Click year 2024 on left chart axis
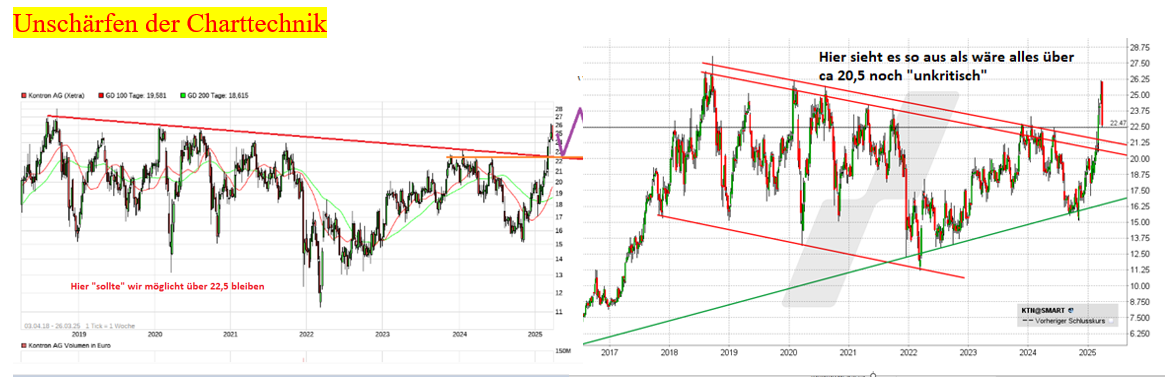The height and width of the screenshot is (377, 1165). pyautogui.click(x=459, y=335)
